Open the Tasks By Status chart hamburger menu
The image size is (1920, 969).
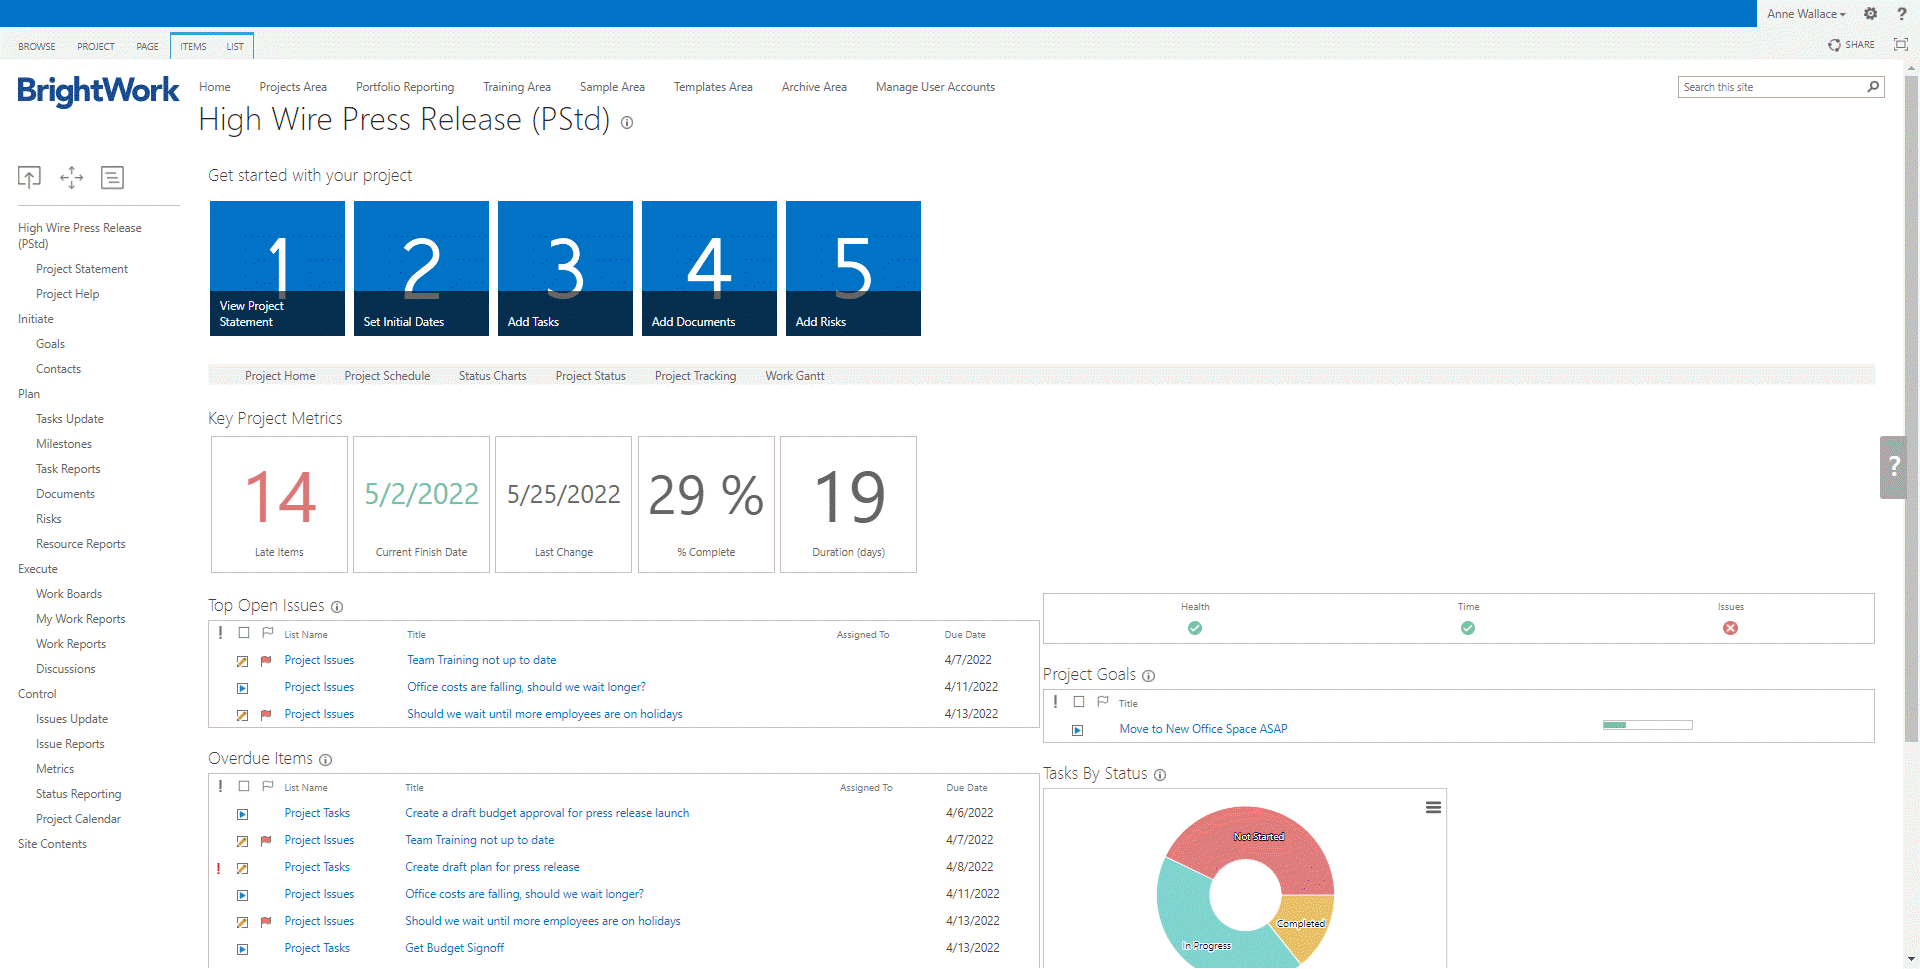[1433, 807]
